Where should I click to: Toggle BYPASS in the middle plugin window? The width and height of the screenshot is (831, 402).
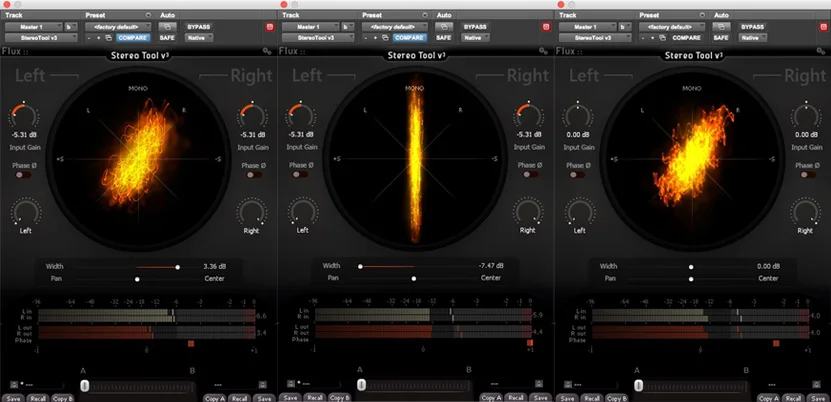(x=475, y=26)
